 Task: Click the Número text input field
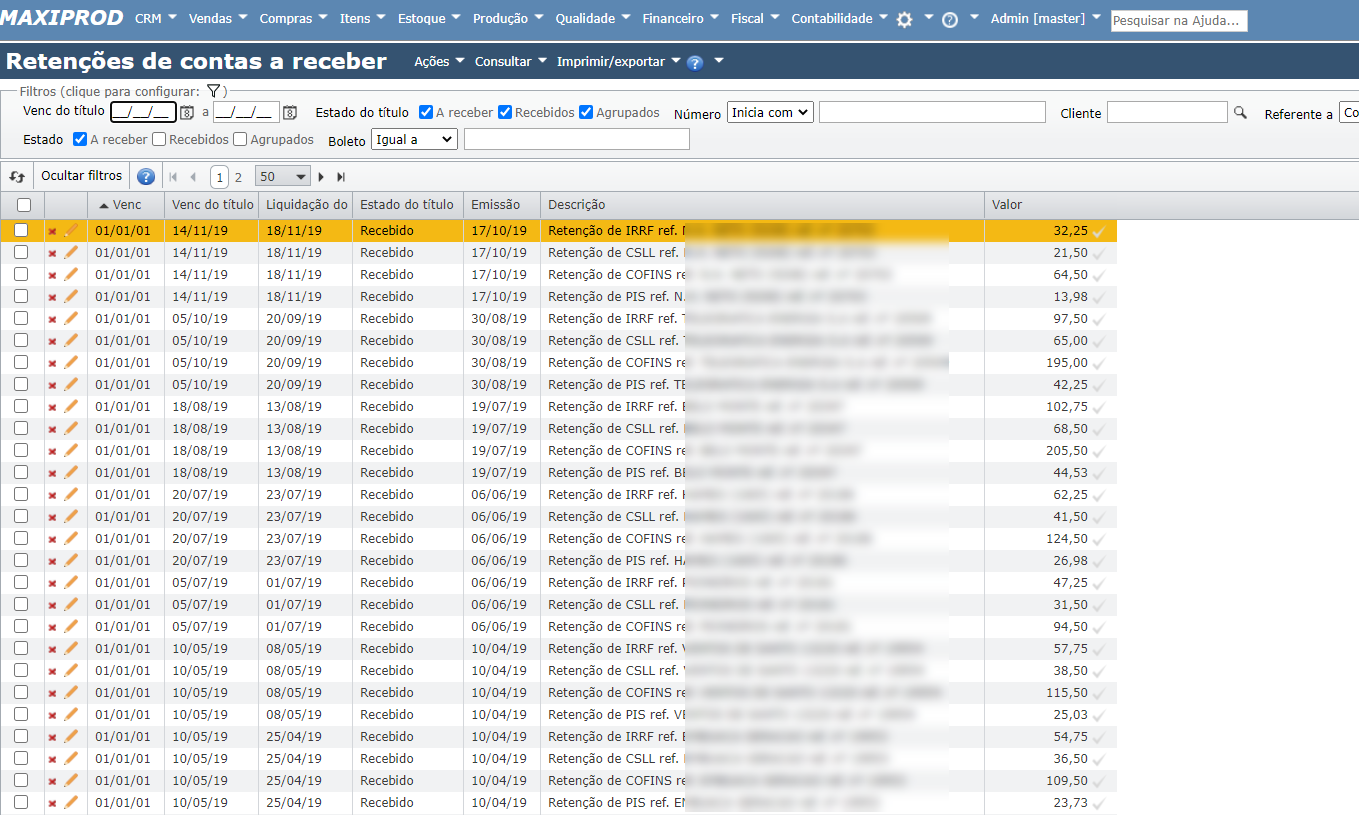932,112
